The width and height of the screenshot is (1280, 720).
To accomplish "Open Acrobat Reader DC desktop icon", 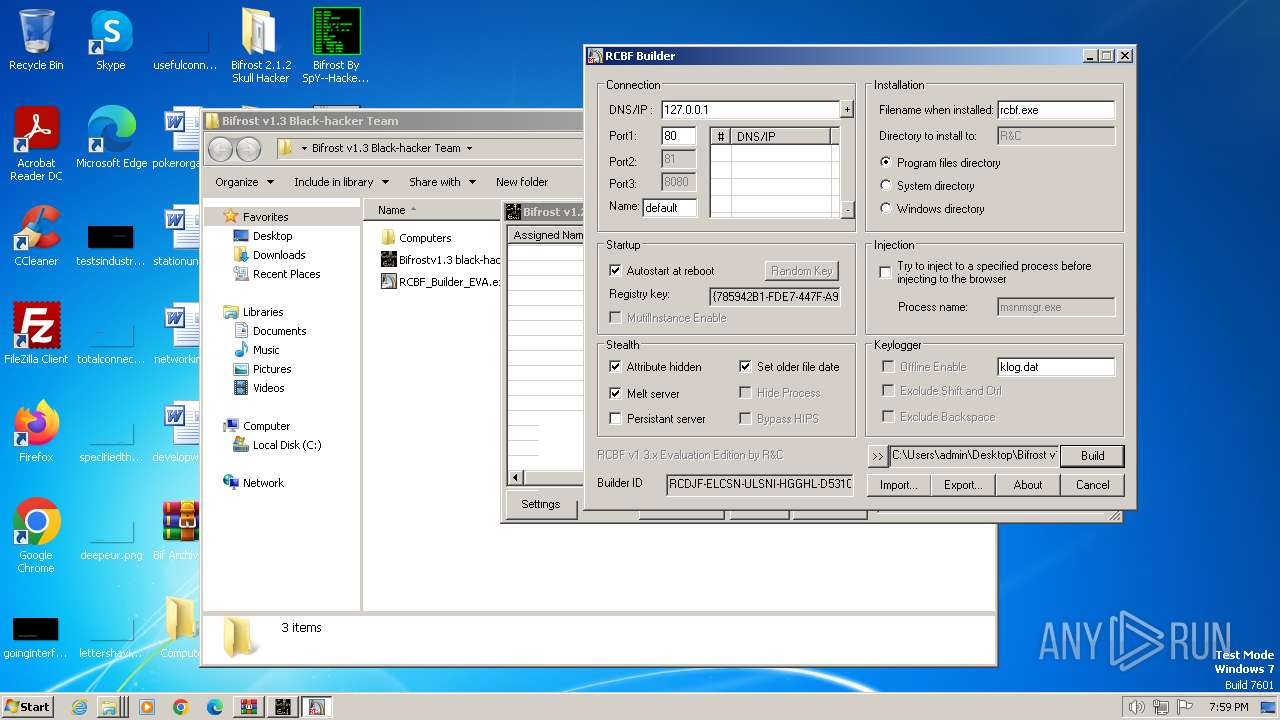I will 36,145.
